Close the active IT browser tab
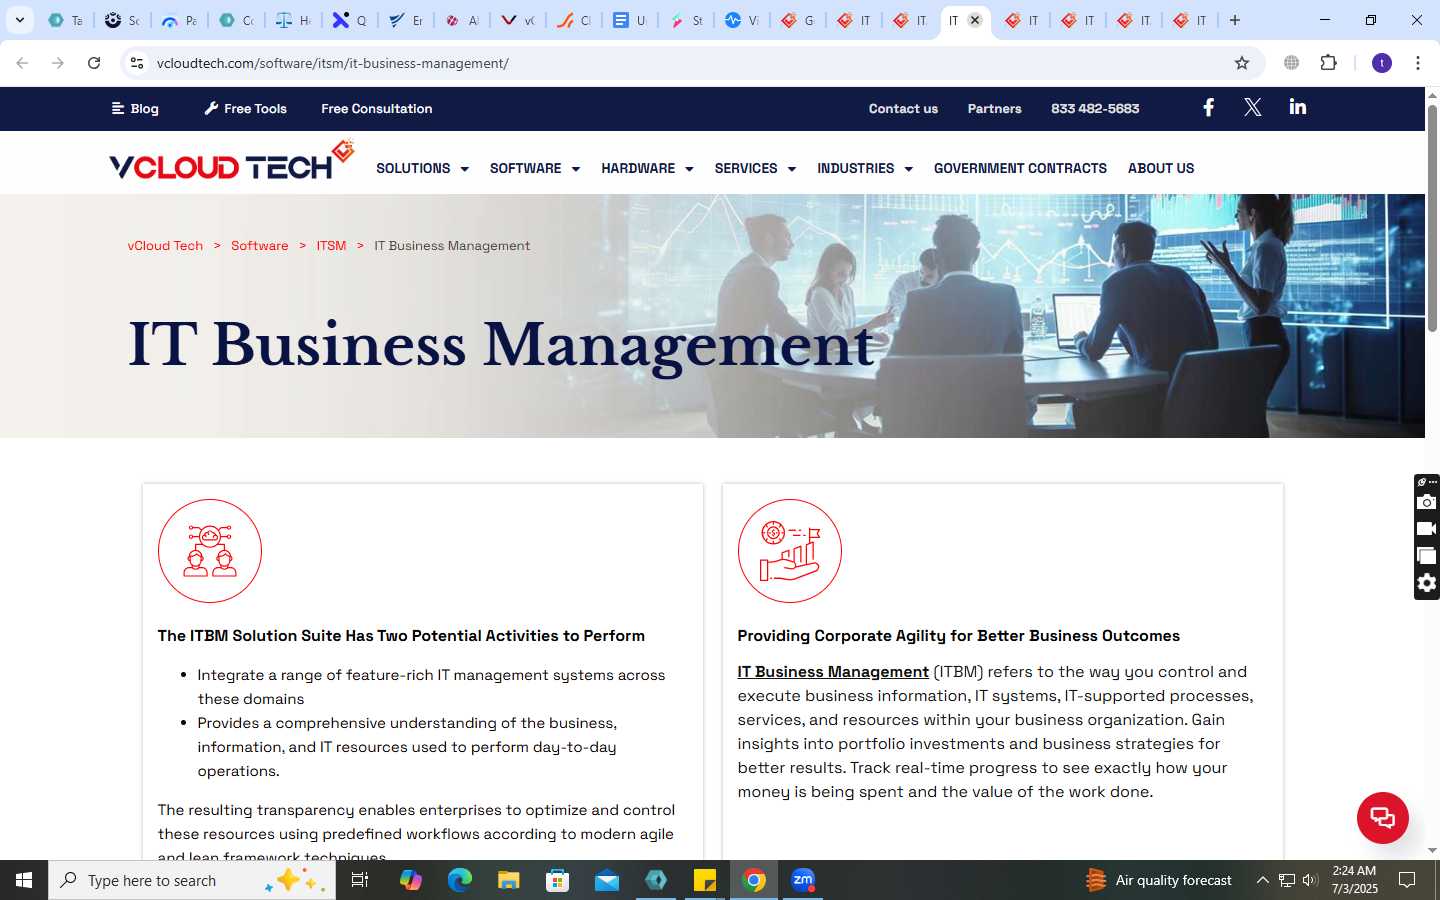This screenshot has width=1440, height=900. click(975, 20)
